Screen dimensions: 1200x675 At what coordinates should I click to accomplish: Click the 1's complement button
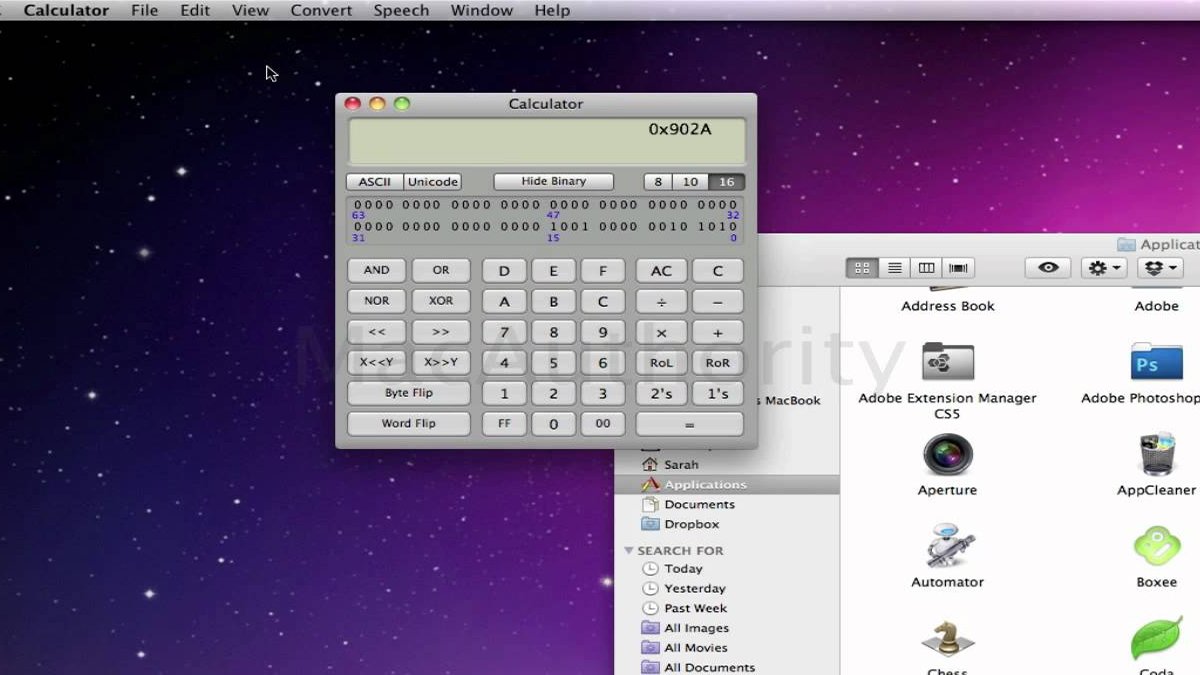pyautogui.click(x=718, y=394)
